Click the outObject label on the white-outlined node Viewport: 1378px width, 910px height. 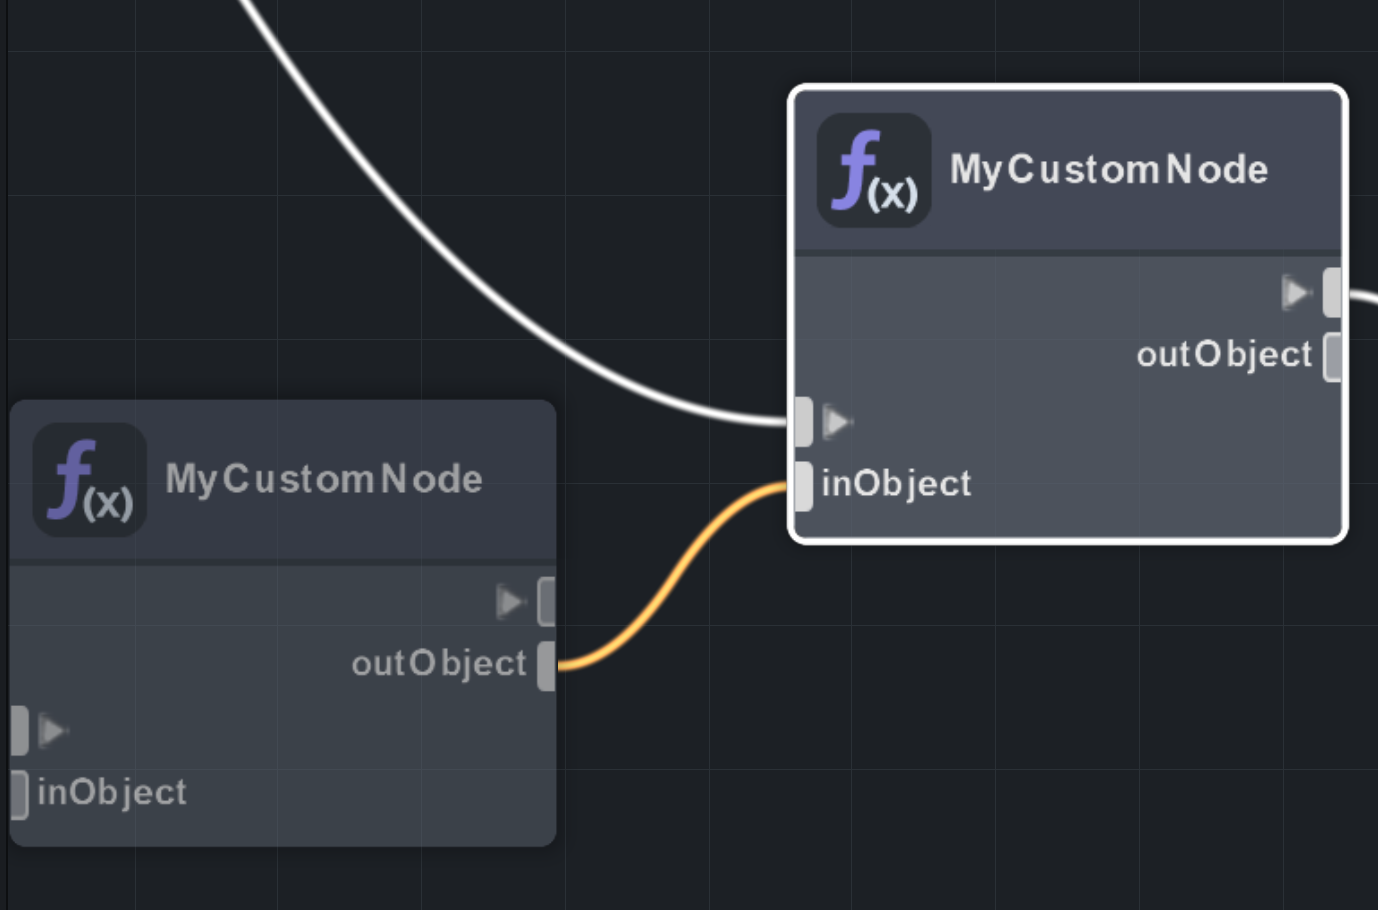(x=1223, y=355)
